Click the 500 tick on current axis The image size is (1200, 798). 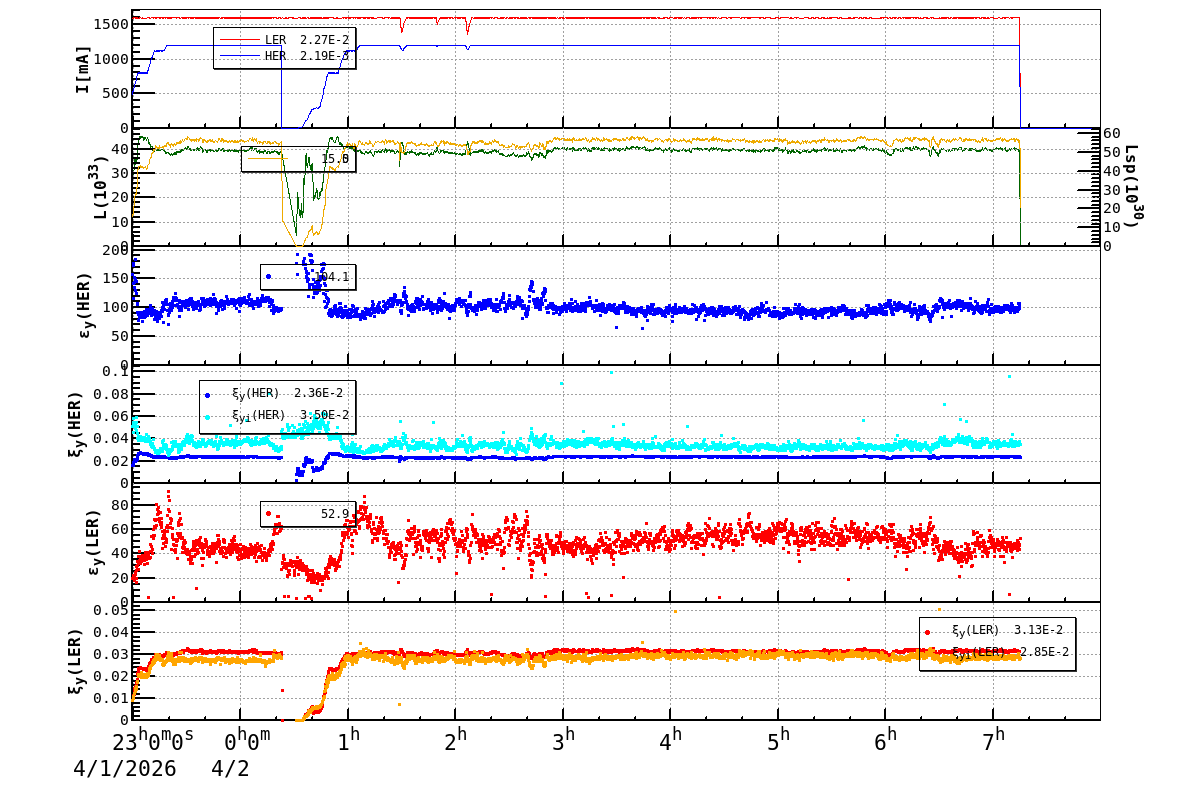(x=113, y=93)
